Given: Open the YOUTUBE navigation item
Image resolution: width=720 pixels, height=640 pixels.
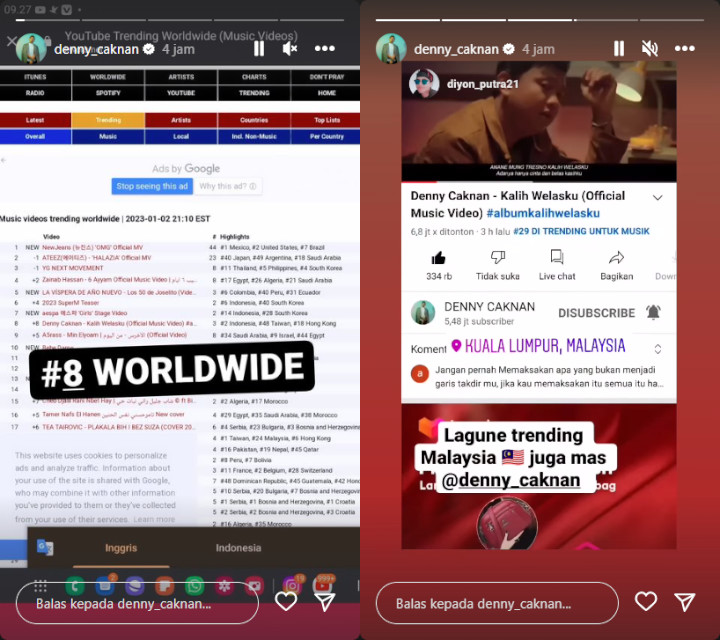Looking at the screenshot, I should tap(181, 93).
